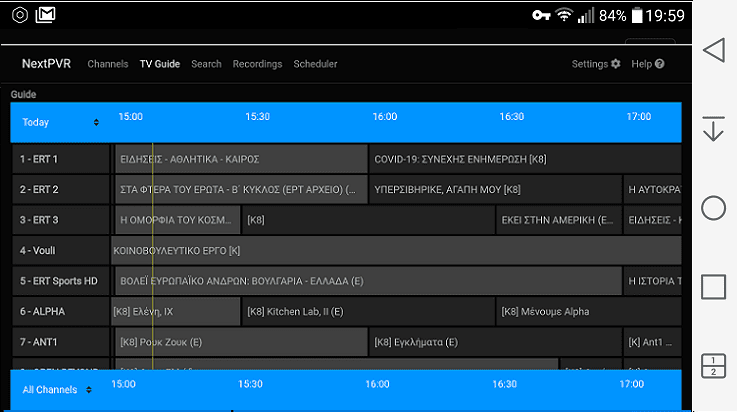Open ΕΙΔΗΣΕΙΣ - ΑΘΛΗΤΙΚΑ - ΚΑΙΡΟΣ program
Image resolution: width=738 pixels, height=412 pixels.
pos(241,159)
